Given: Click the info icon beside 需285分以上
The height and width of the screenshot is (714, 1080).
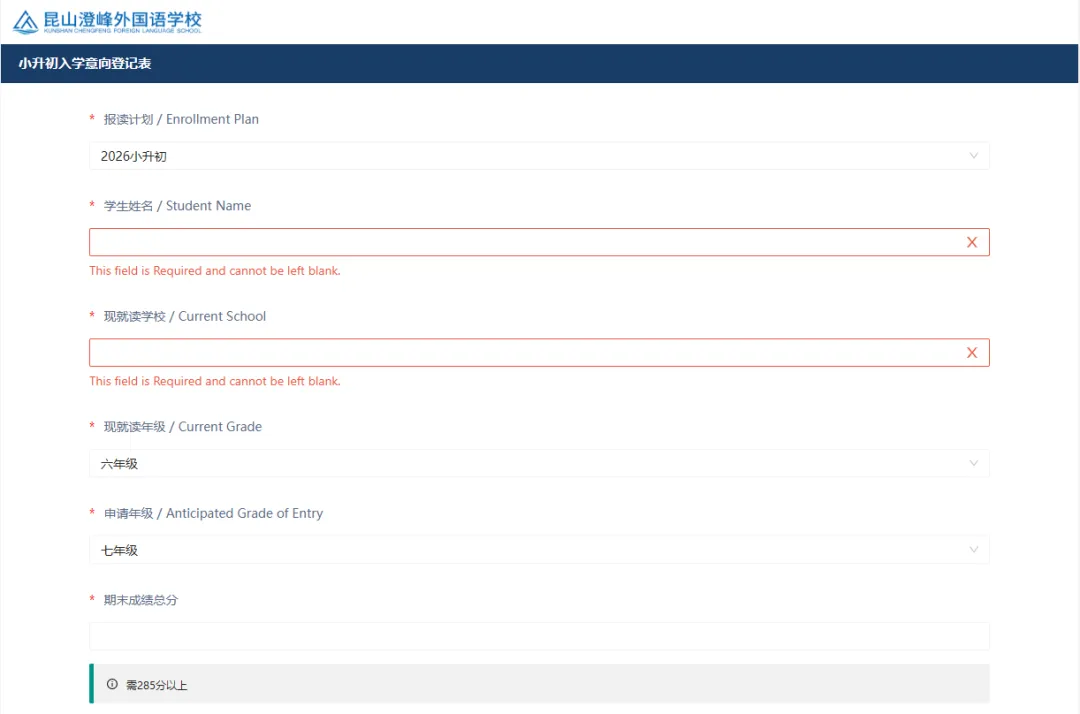Looking at the screenshot, I should click(x=112, y=685).
